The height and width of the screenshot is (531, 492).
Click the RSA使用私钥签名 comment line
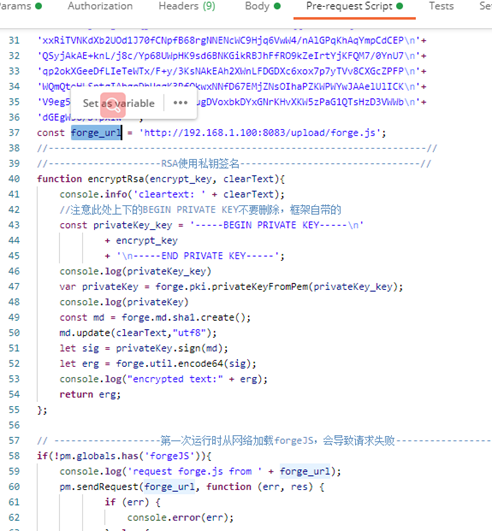(234, 164)
